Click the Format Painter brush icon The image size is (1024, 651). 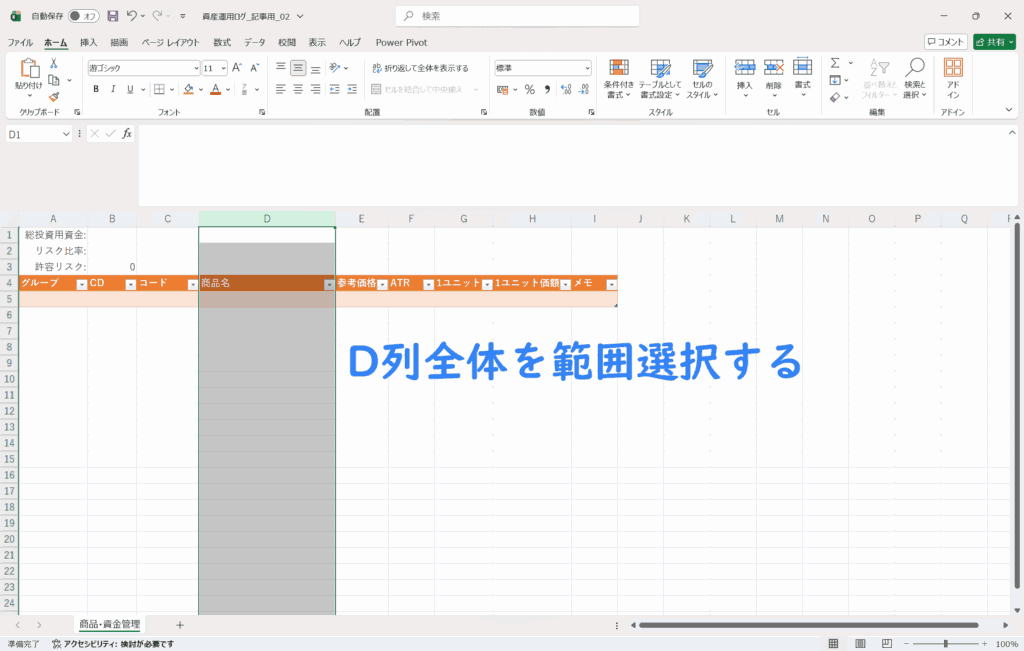click(x=54, y=97)
